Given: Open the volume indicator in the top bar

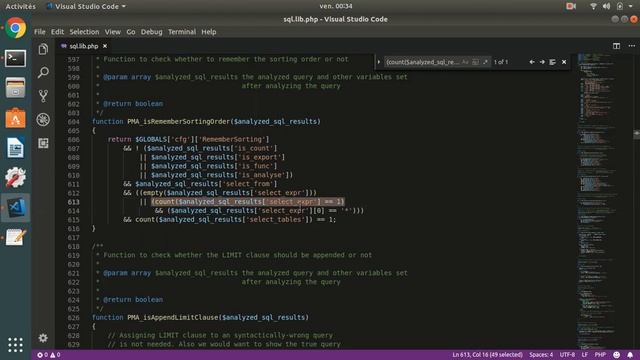Looking at the screenshot, I should pos(607,6).
